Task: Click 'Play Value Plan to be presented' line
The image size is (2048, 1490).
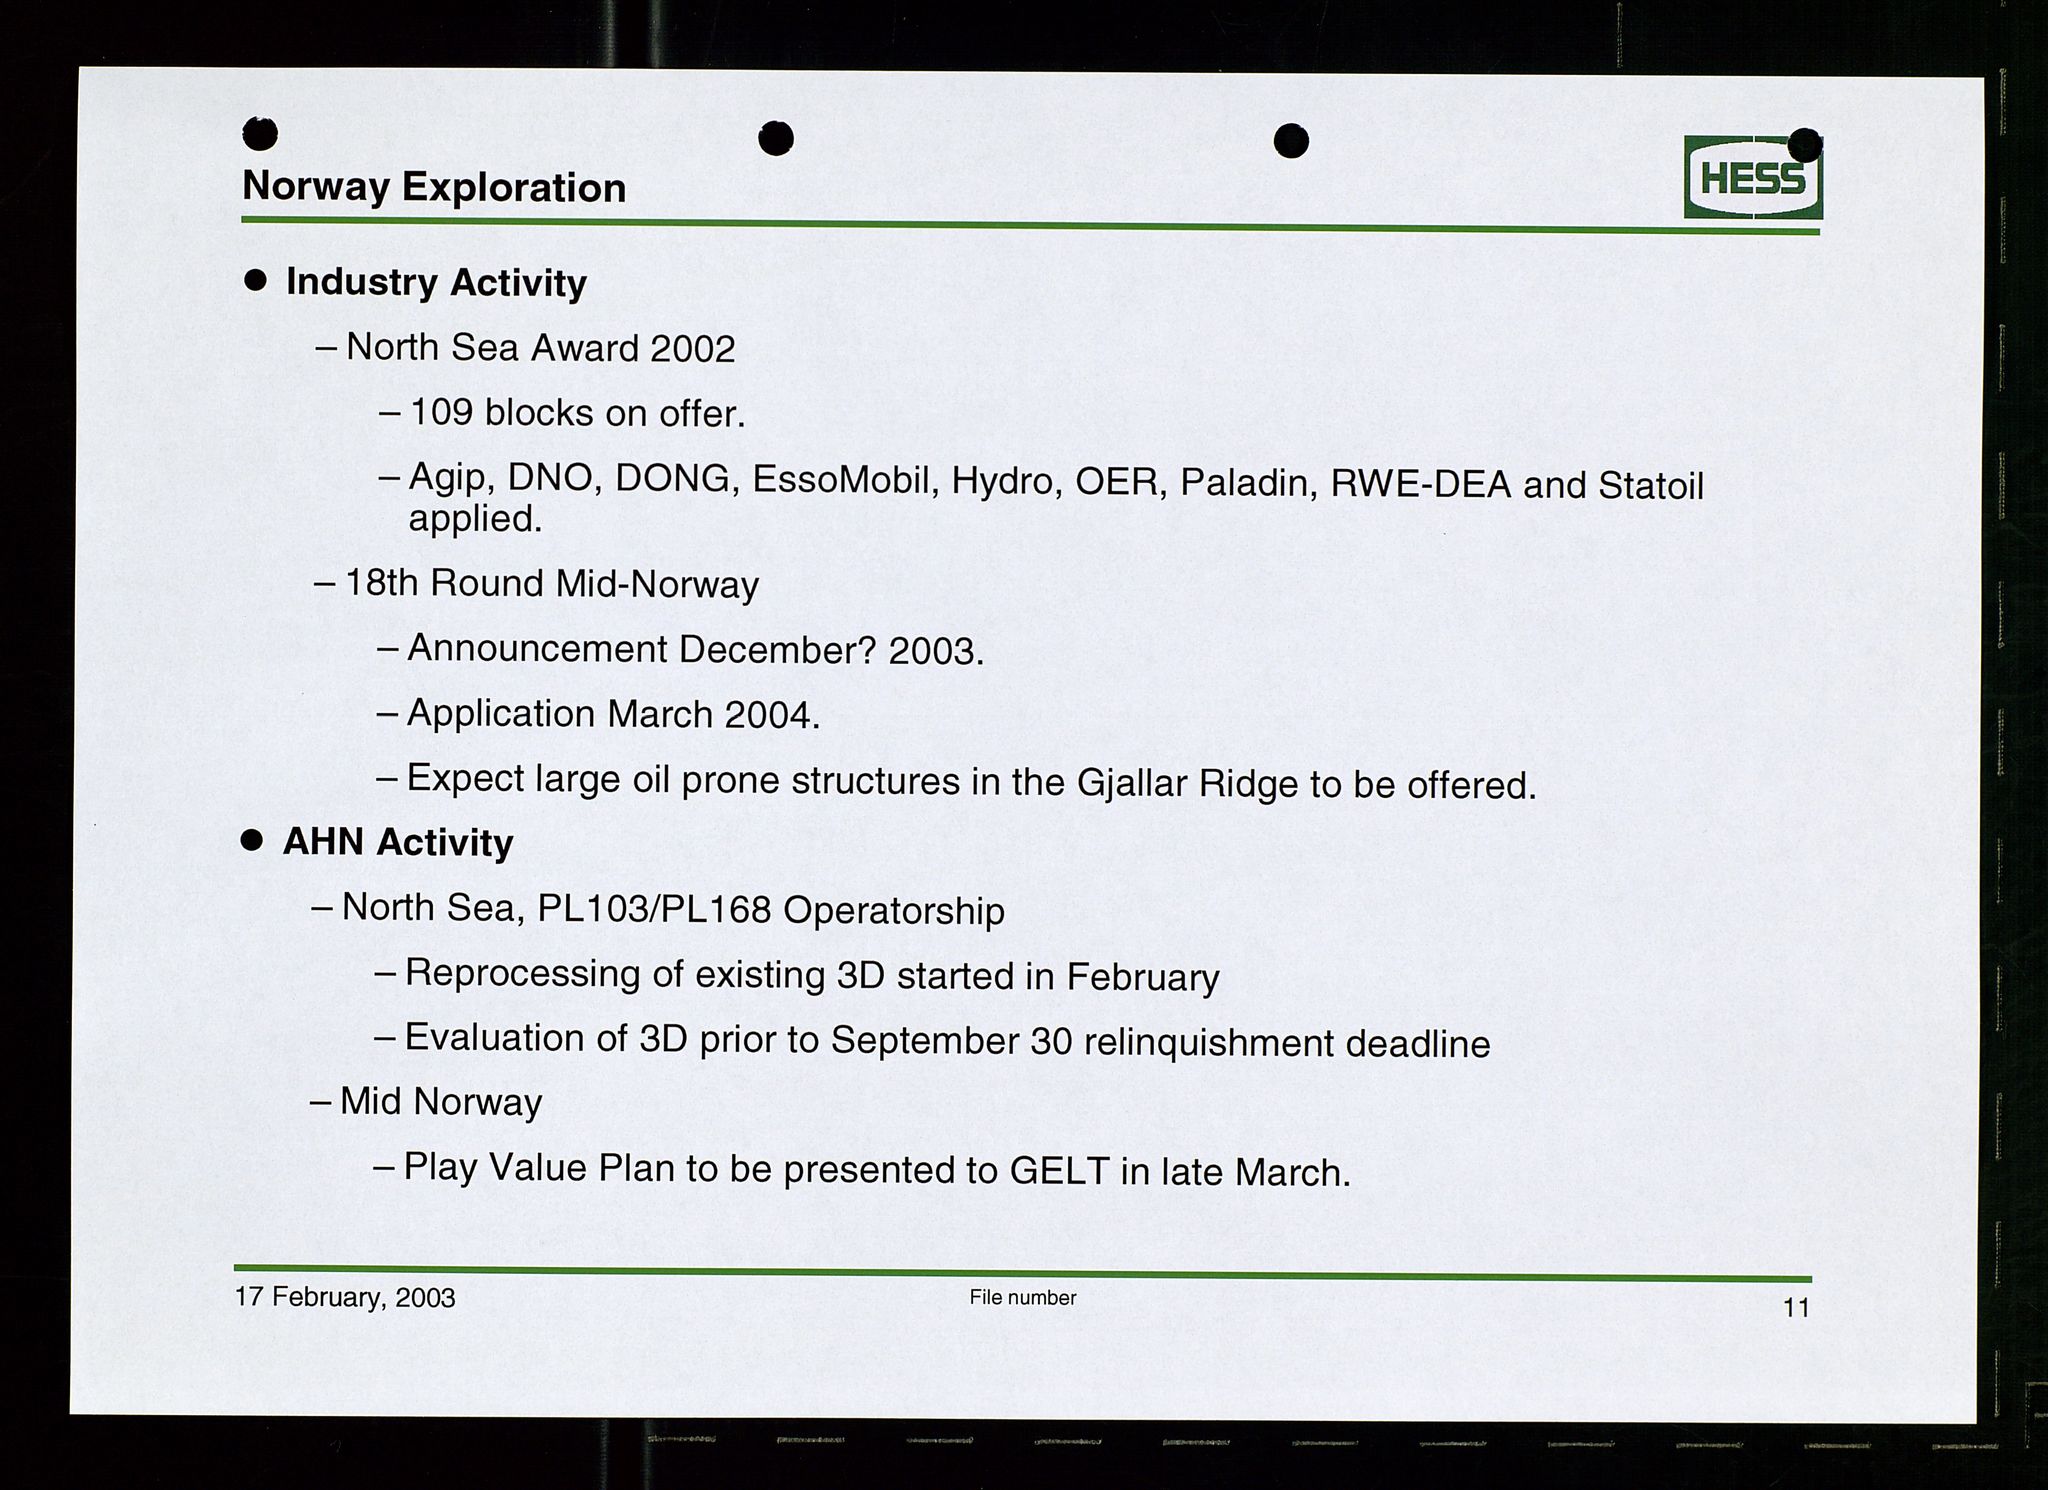Action: [877, 1170]
